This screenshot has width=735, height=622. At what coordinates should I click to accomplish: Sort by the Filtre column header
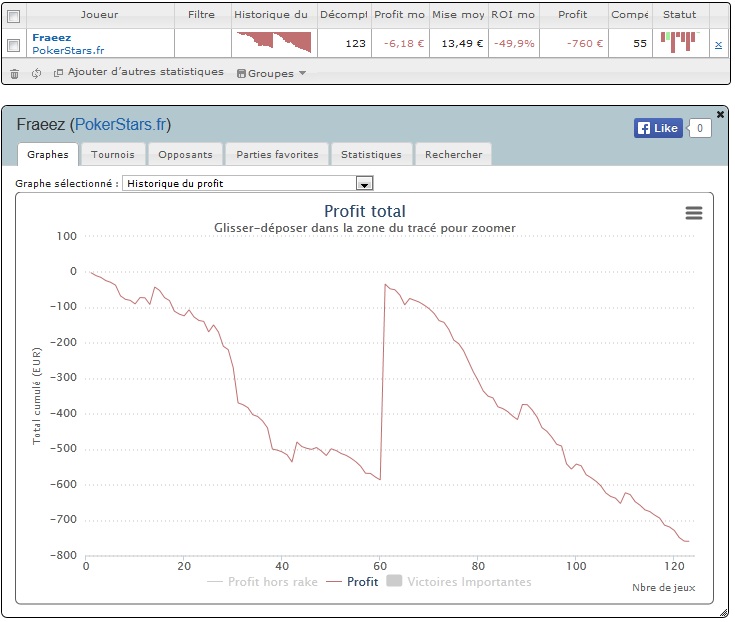(202, 15)
